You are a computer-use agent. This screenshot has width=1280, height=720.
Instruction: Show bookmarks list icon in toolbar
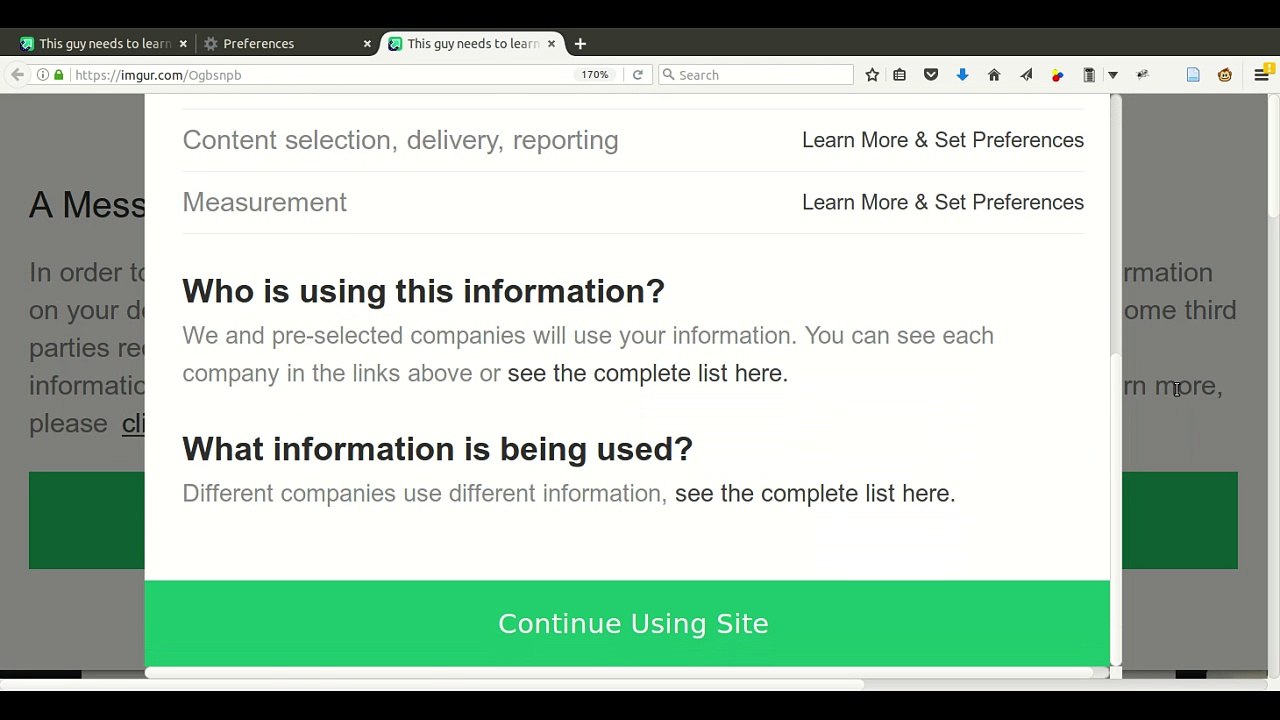[900, 75]
